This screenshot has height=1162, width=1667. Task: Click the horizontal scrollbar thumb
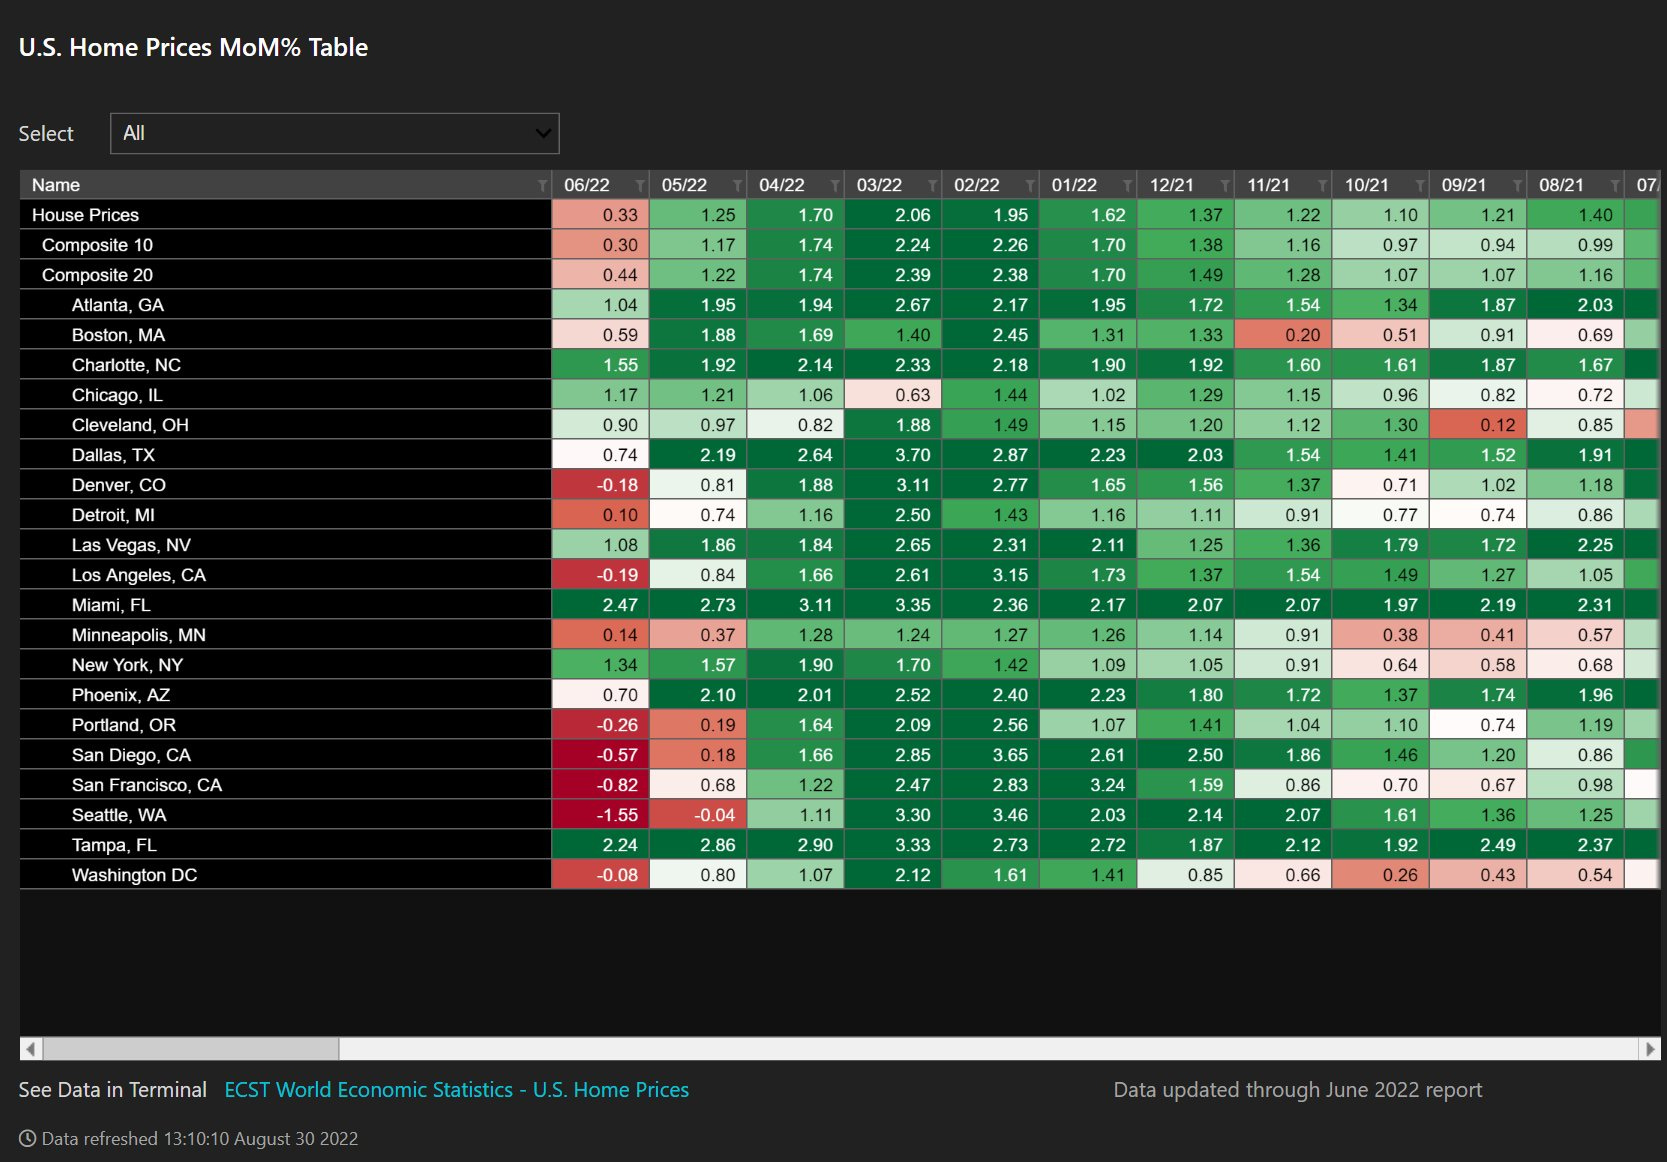(x=191, y=1049)
